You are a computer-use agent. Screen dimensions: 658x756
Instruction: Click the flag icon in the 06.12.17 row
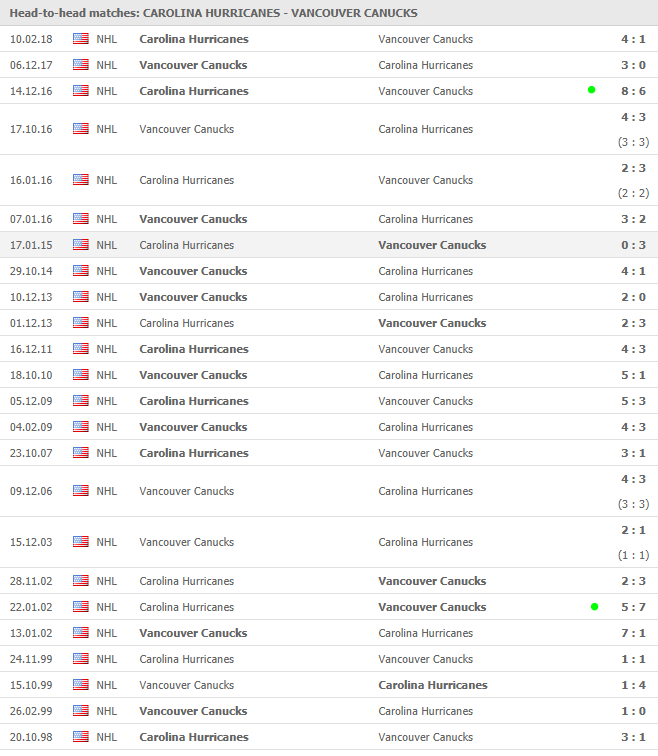81,65
